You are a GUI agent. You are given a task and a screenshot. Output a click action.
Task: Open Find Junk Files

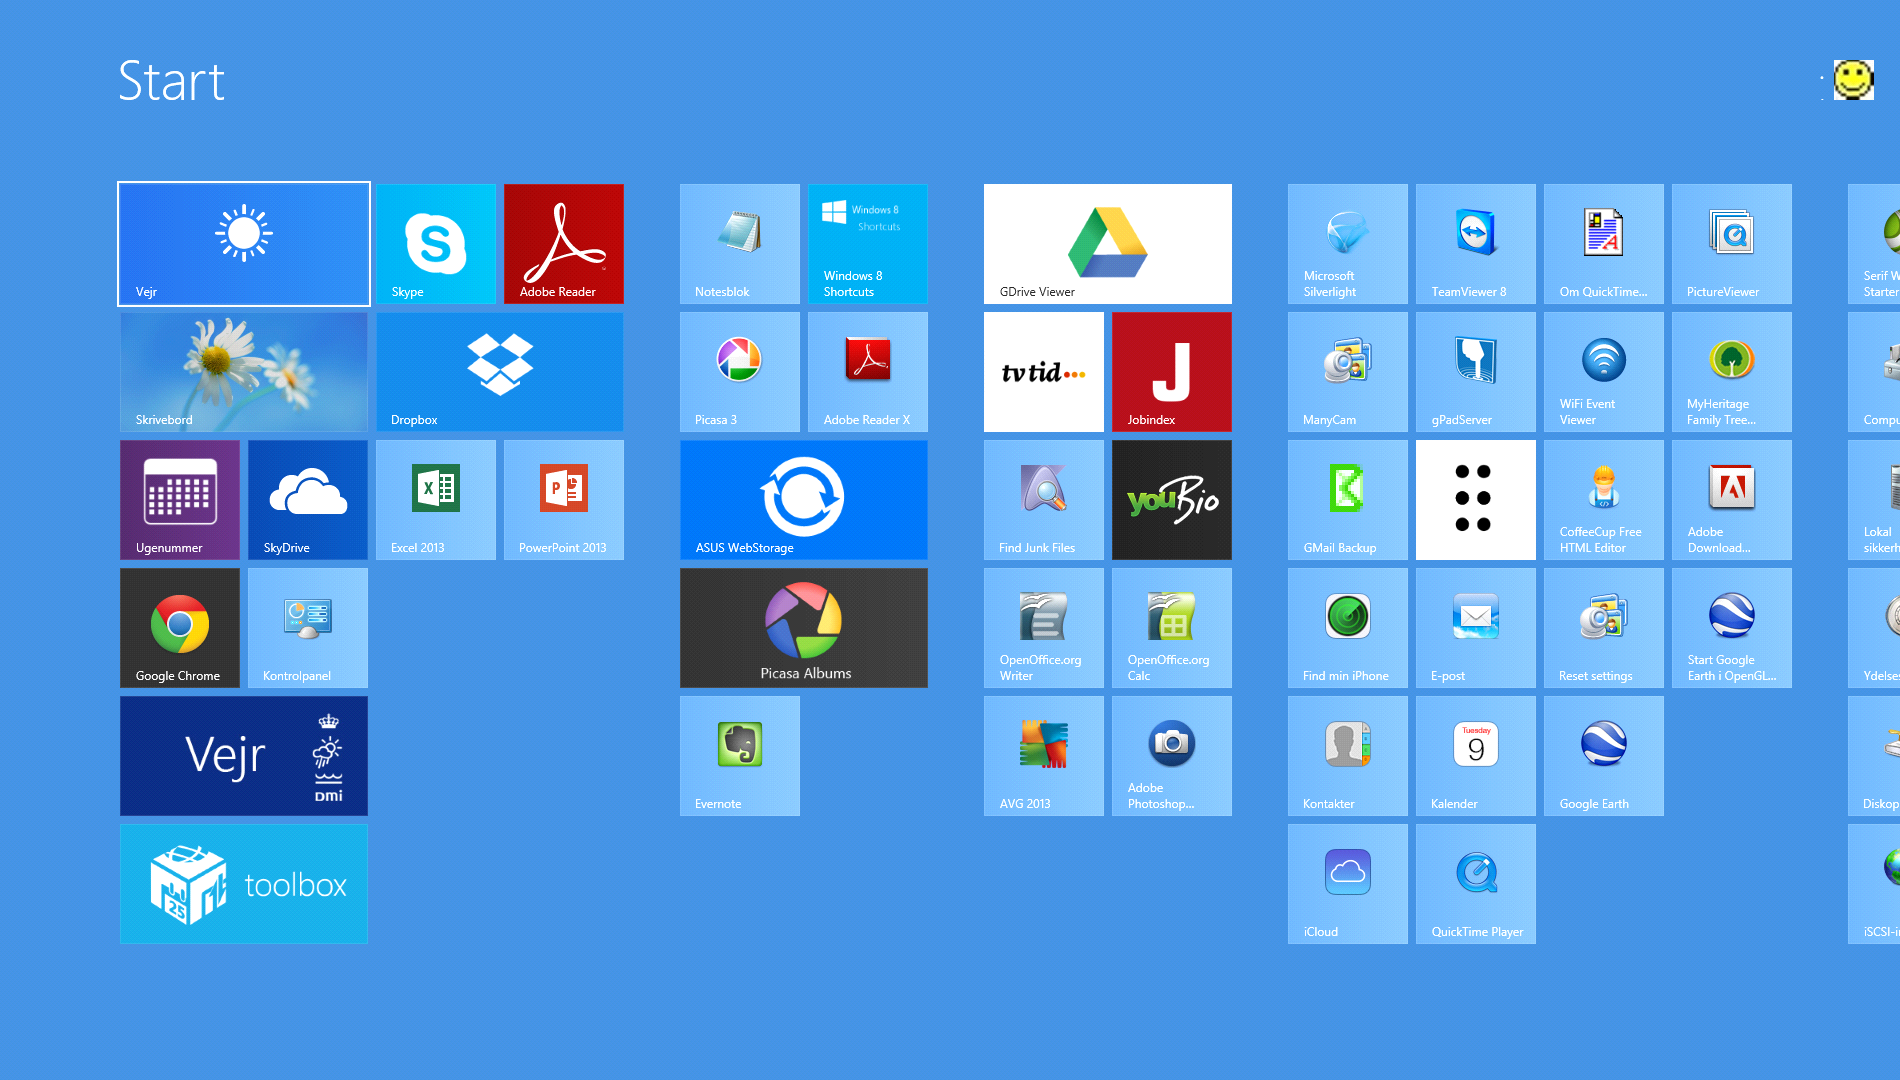pos(1044,500)
